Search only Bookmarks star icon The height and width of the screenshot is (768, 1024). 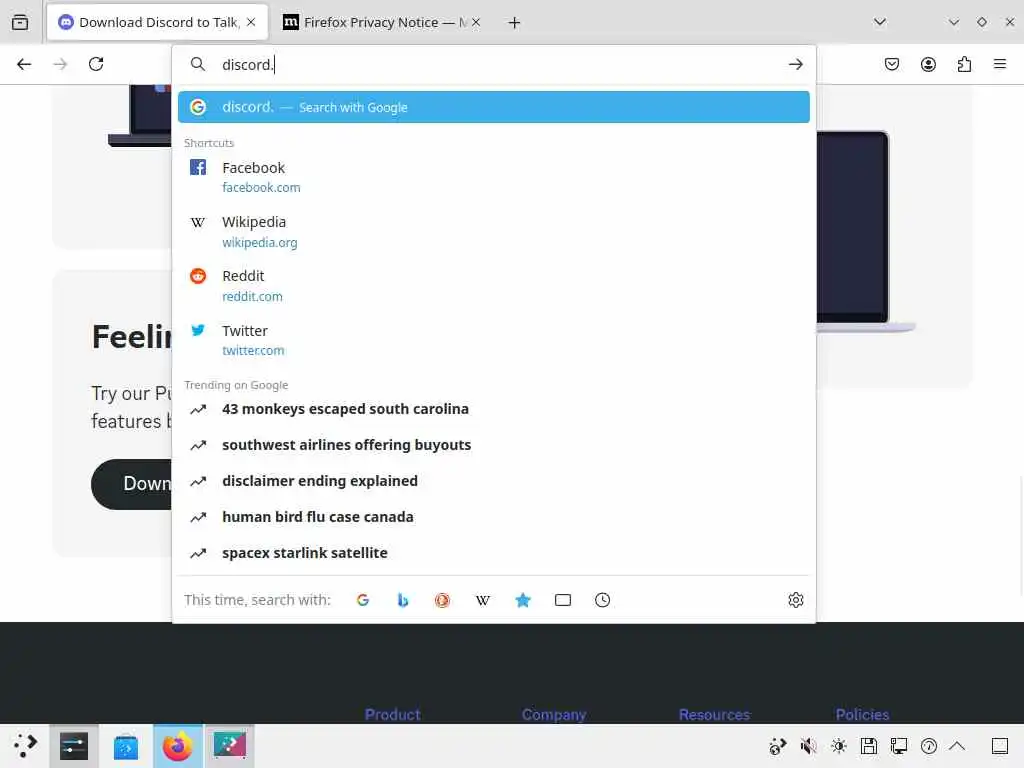522,600
